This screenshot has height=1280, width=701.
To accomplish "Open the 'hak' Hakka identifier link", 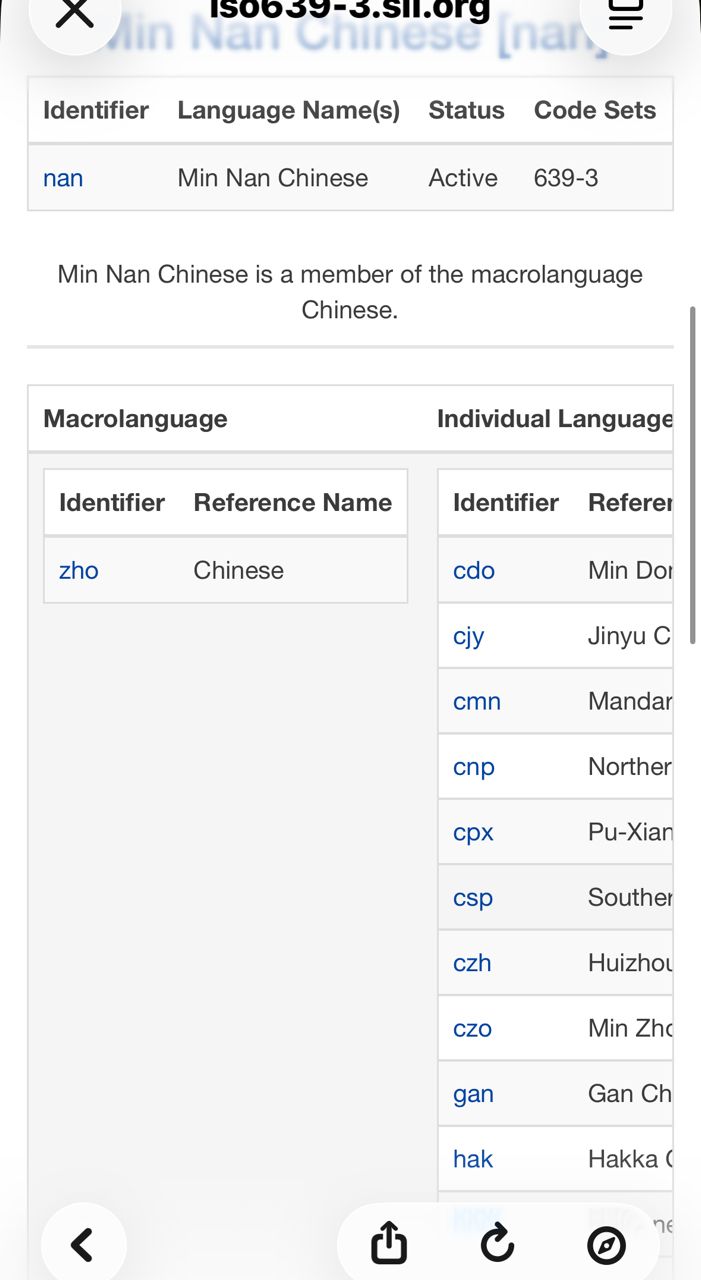I will (x=473, y=1159).
